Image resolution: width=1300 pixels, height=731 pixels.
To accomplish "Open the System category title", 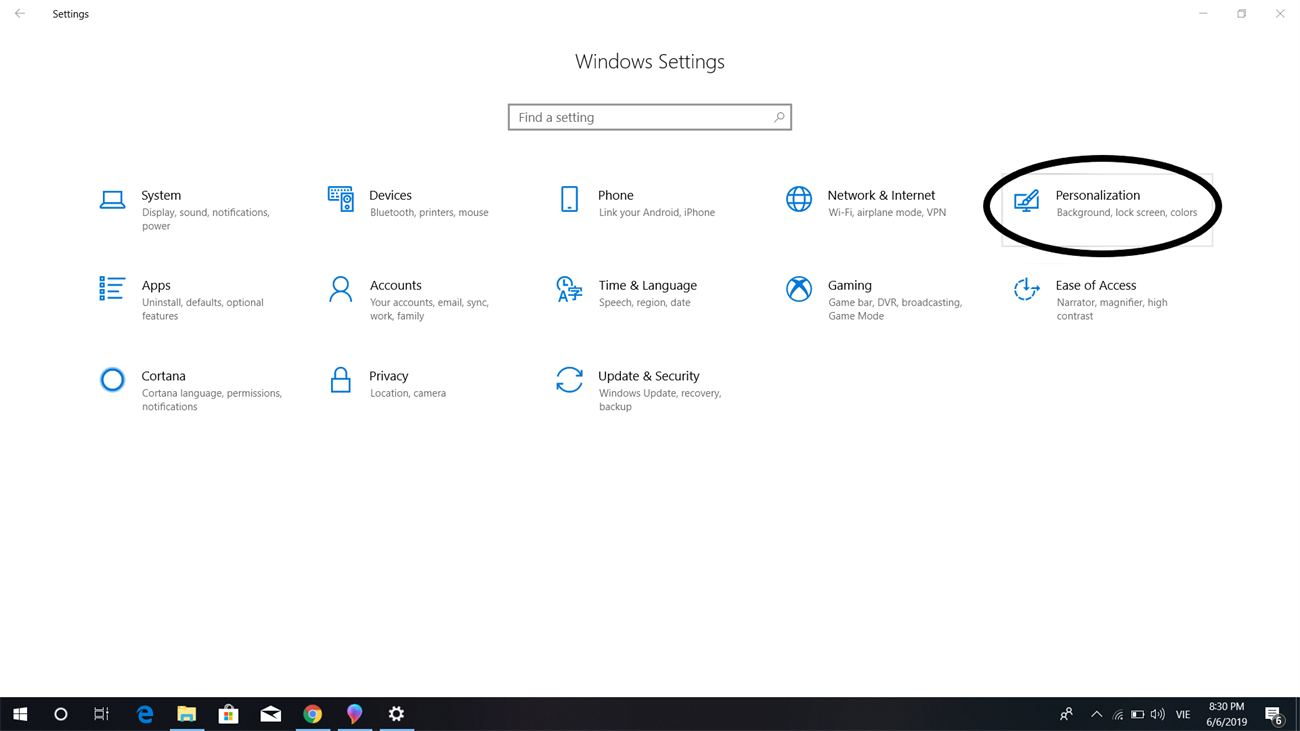I will tap(161, 195).
